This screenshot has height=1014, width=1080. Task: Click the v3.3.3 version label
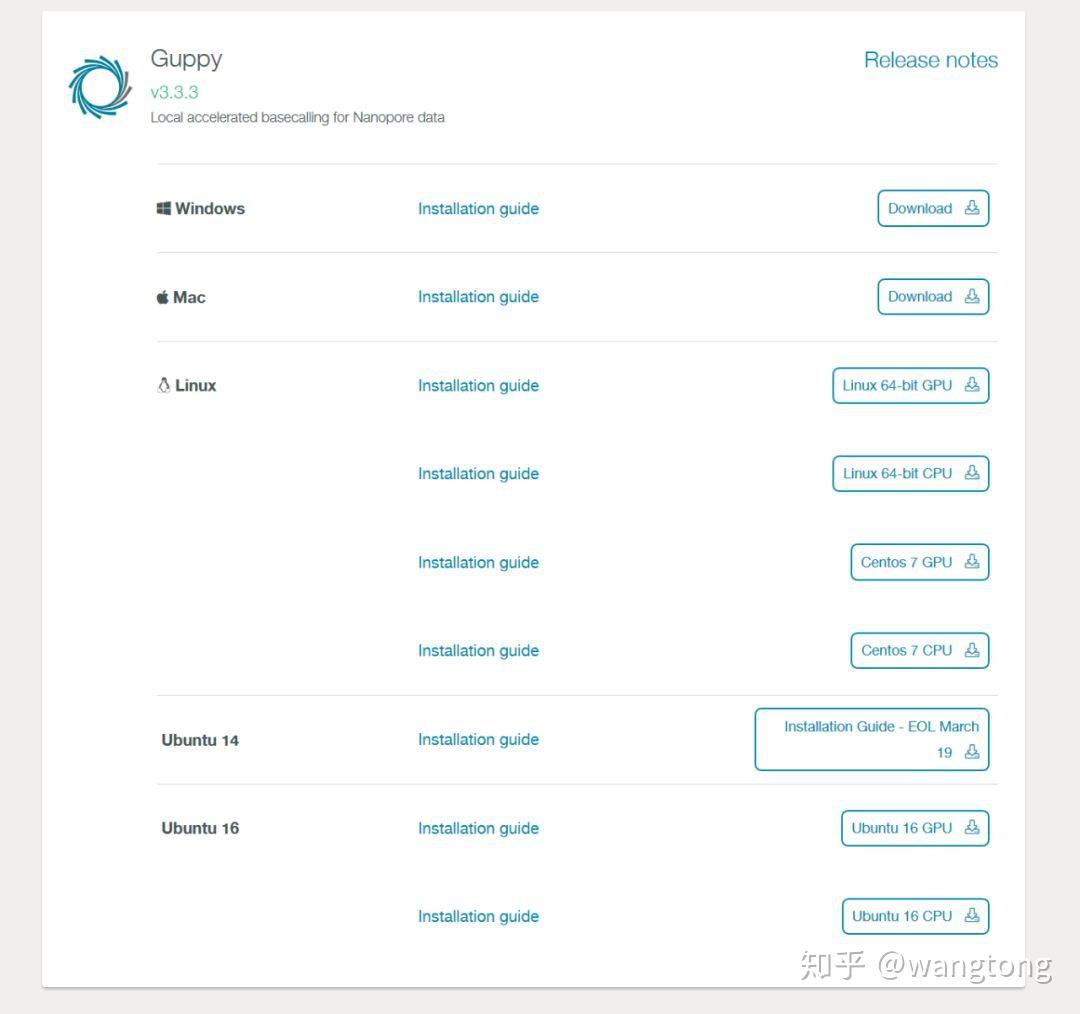pos(171,92)
